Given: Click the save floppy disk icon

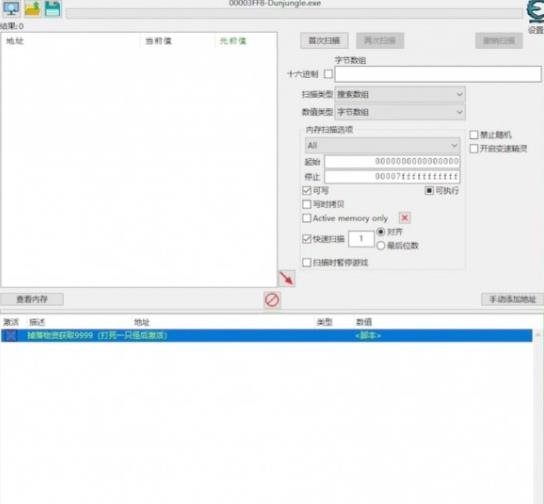Looking at the screenshot, I should pos(53,8).
